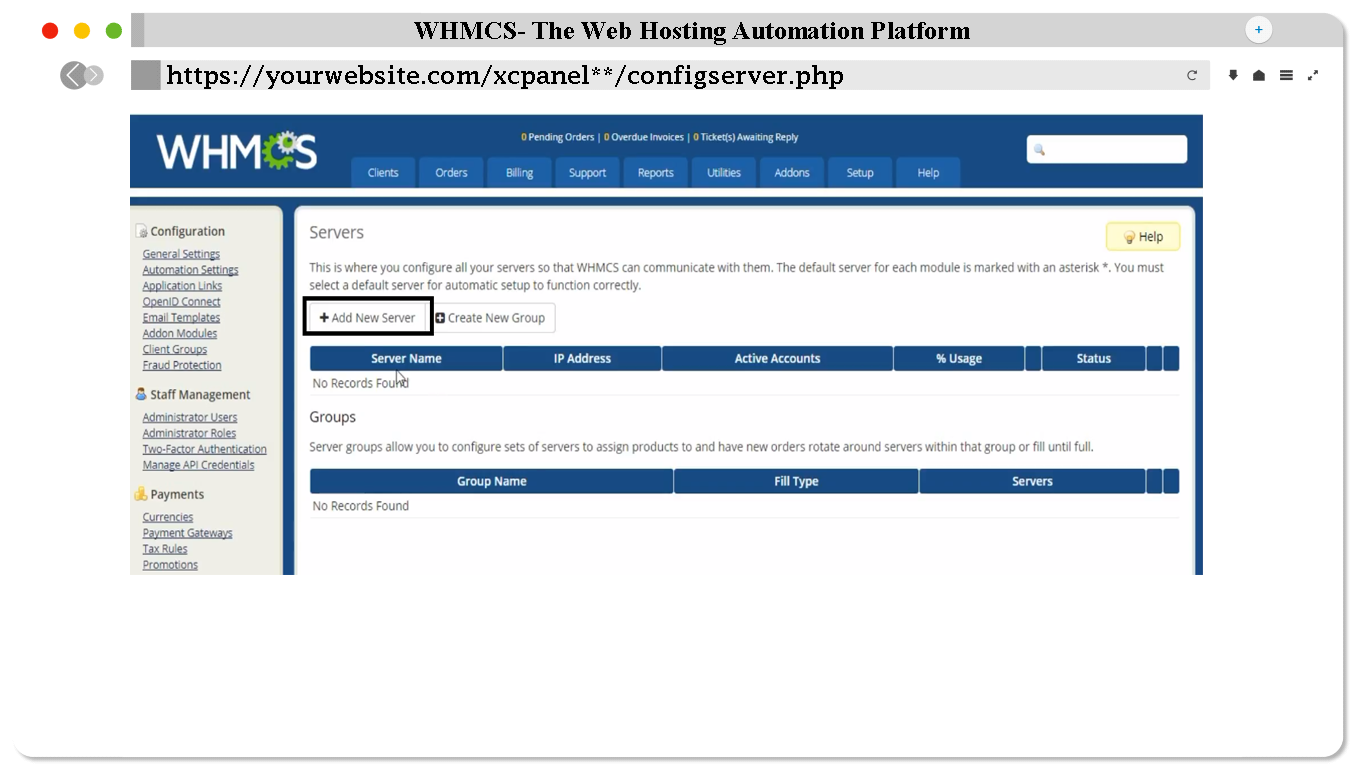
Task: Open a new tab with plus button
Action: click(1258, 30)
